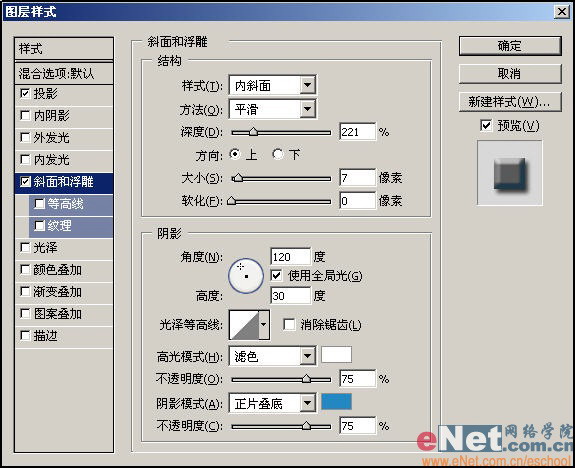Screen dimensions: 575x468
Task: Open the 方法 平滑 dropdown
Action: [308, 109]
